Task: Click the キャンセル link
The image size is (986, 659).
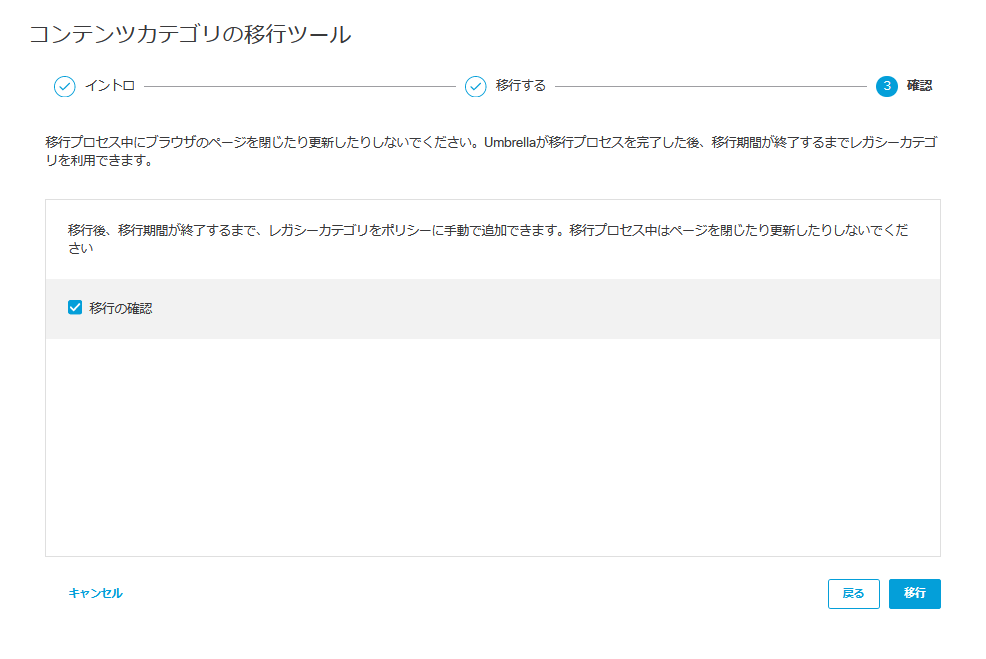Action: (96, 593)
